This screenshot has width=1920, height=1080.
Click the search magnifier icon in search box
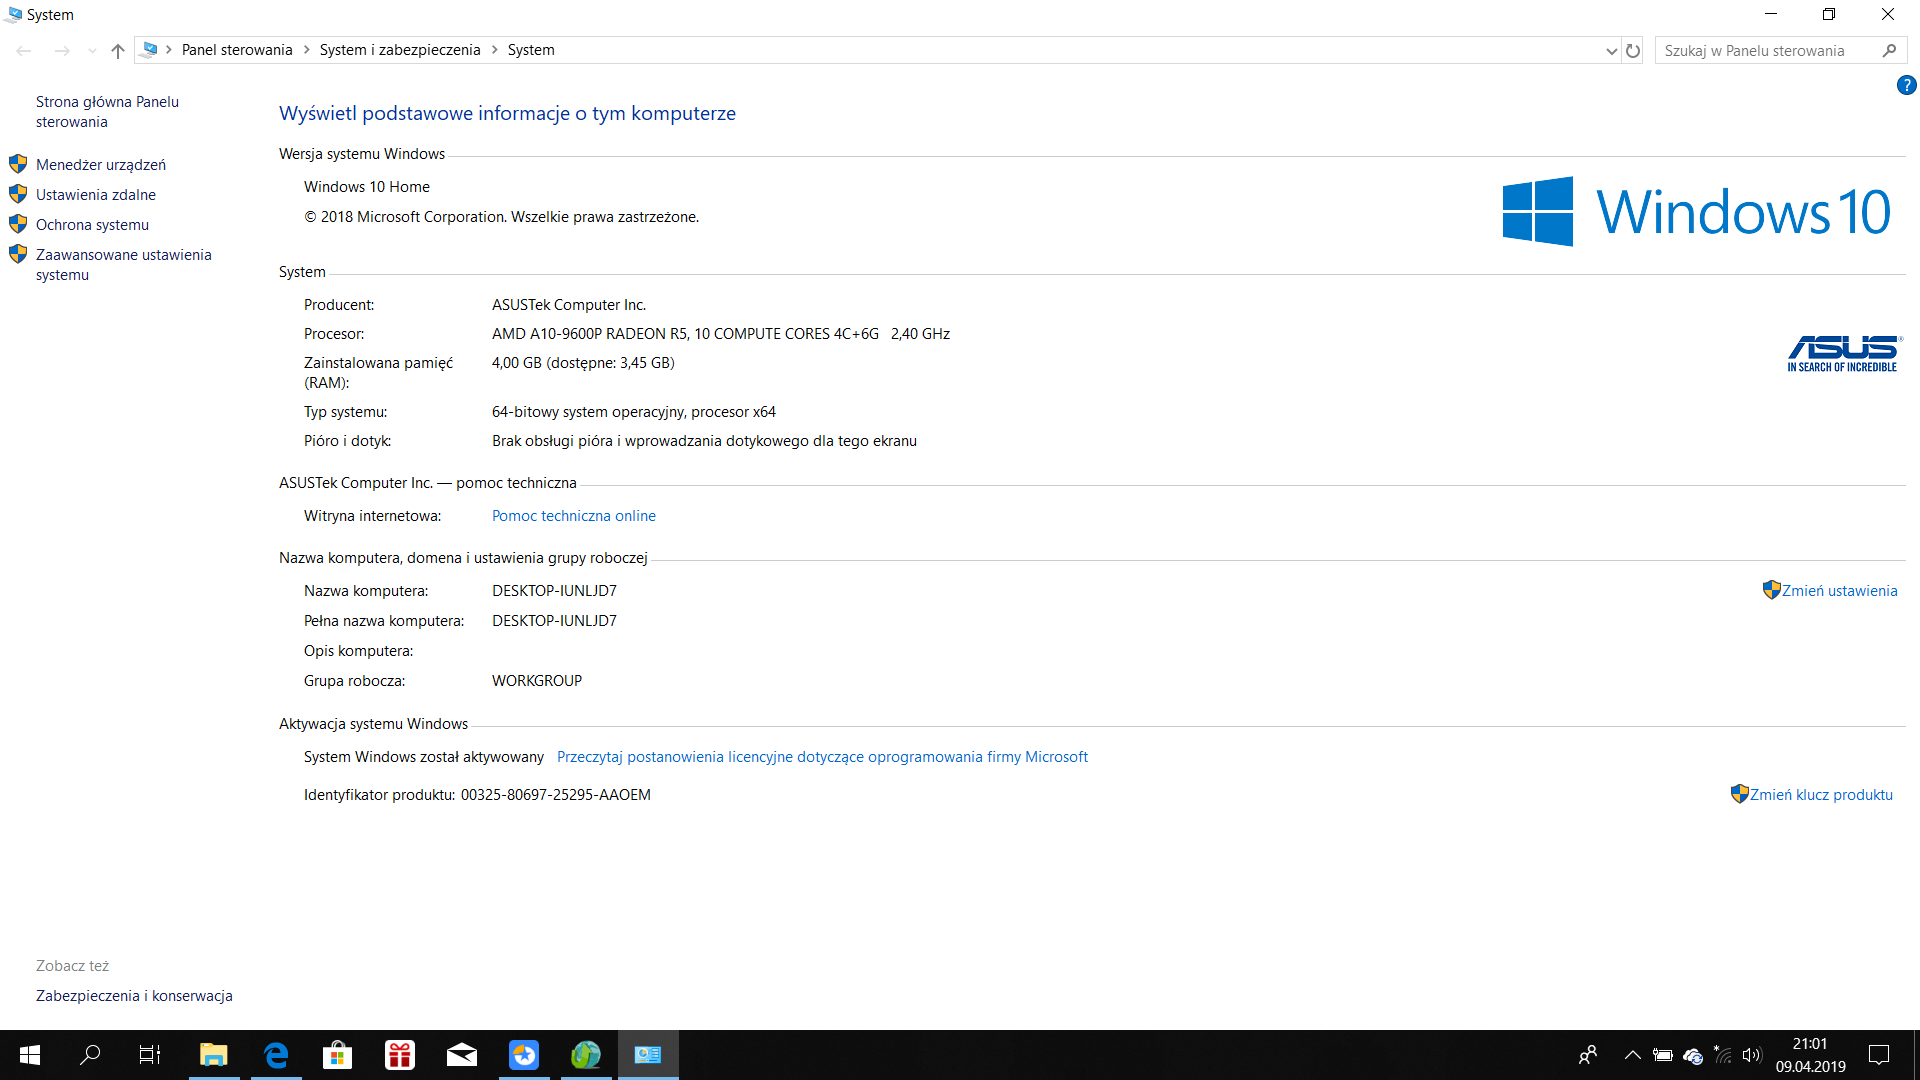[1889, 51]
